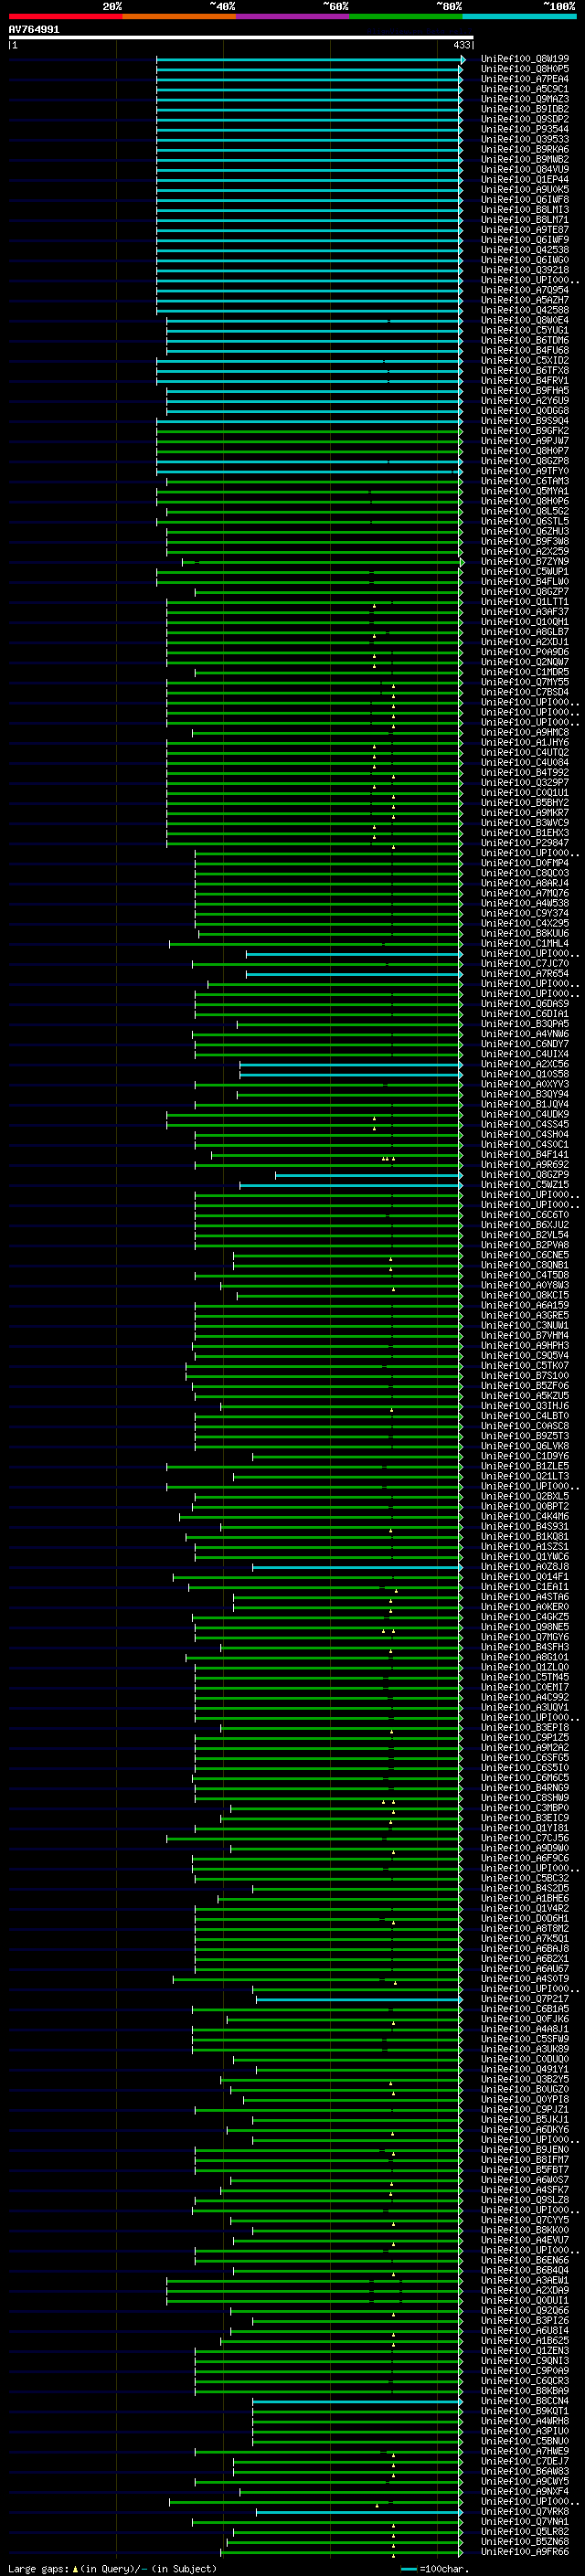The height and width of the screenshot is (2576, 585).
Task: Click hit UniRef100_B8CCN4
Action: click(525, 2401)
